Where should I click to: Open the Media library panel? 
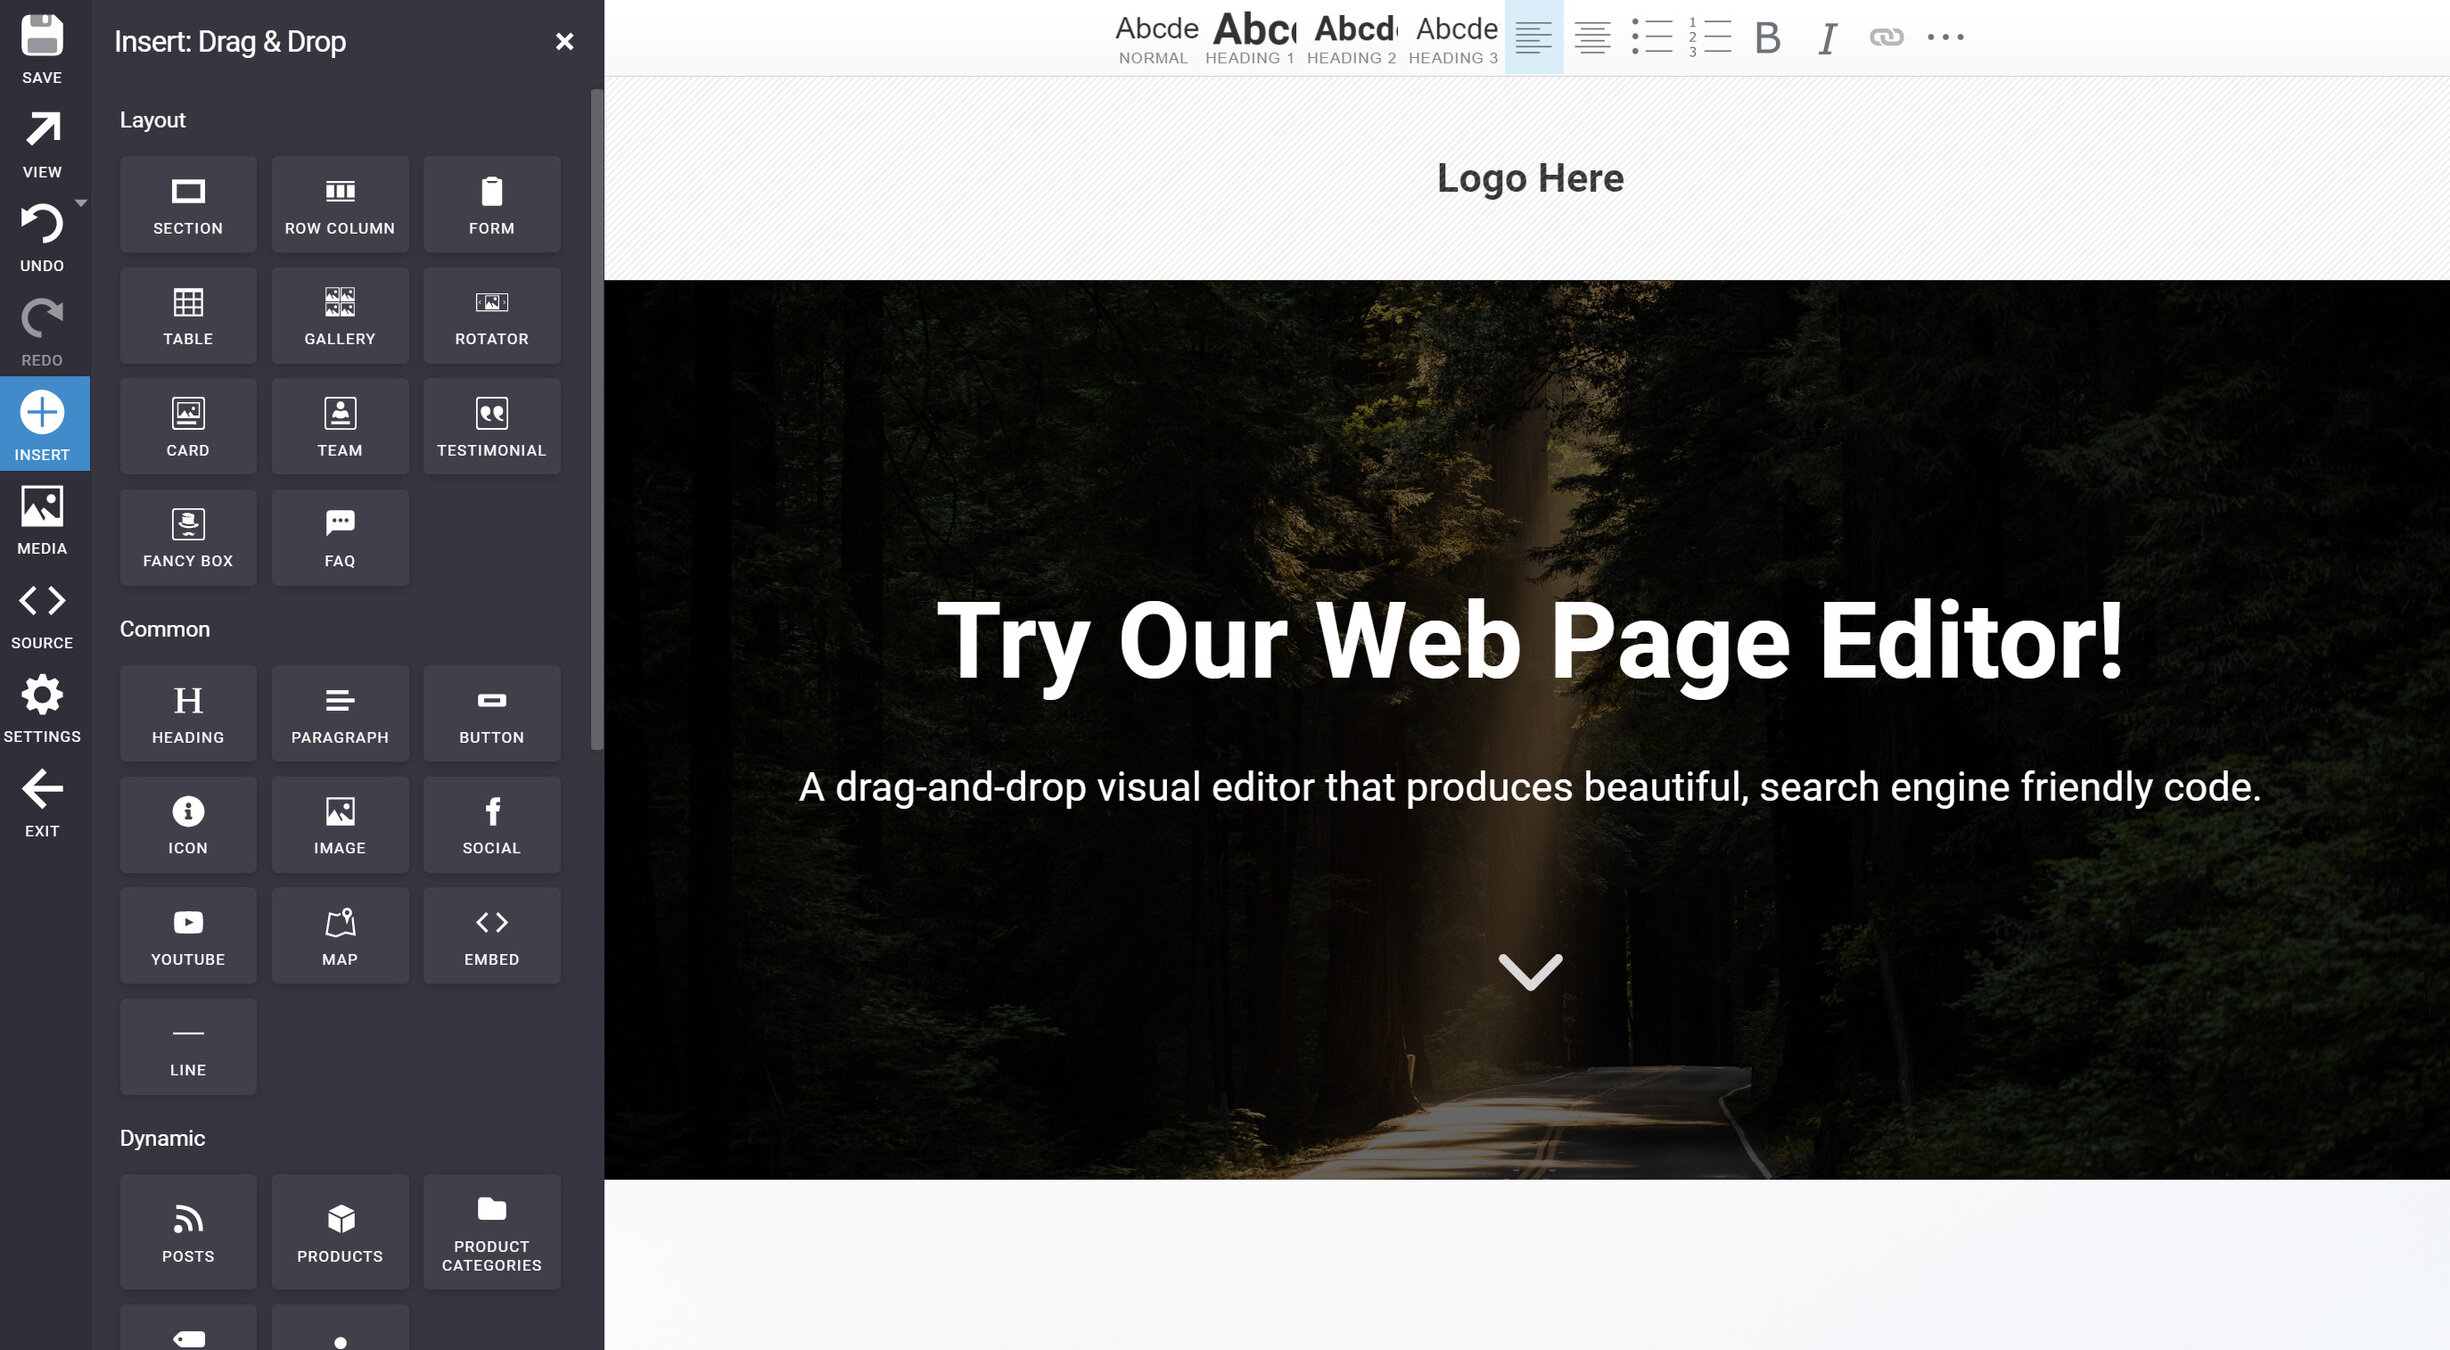pos(42,518)
